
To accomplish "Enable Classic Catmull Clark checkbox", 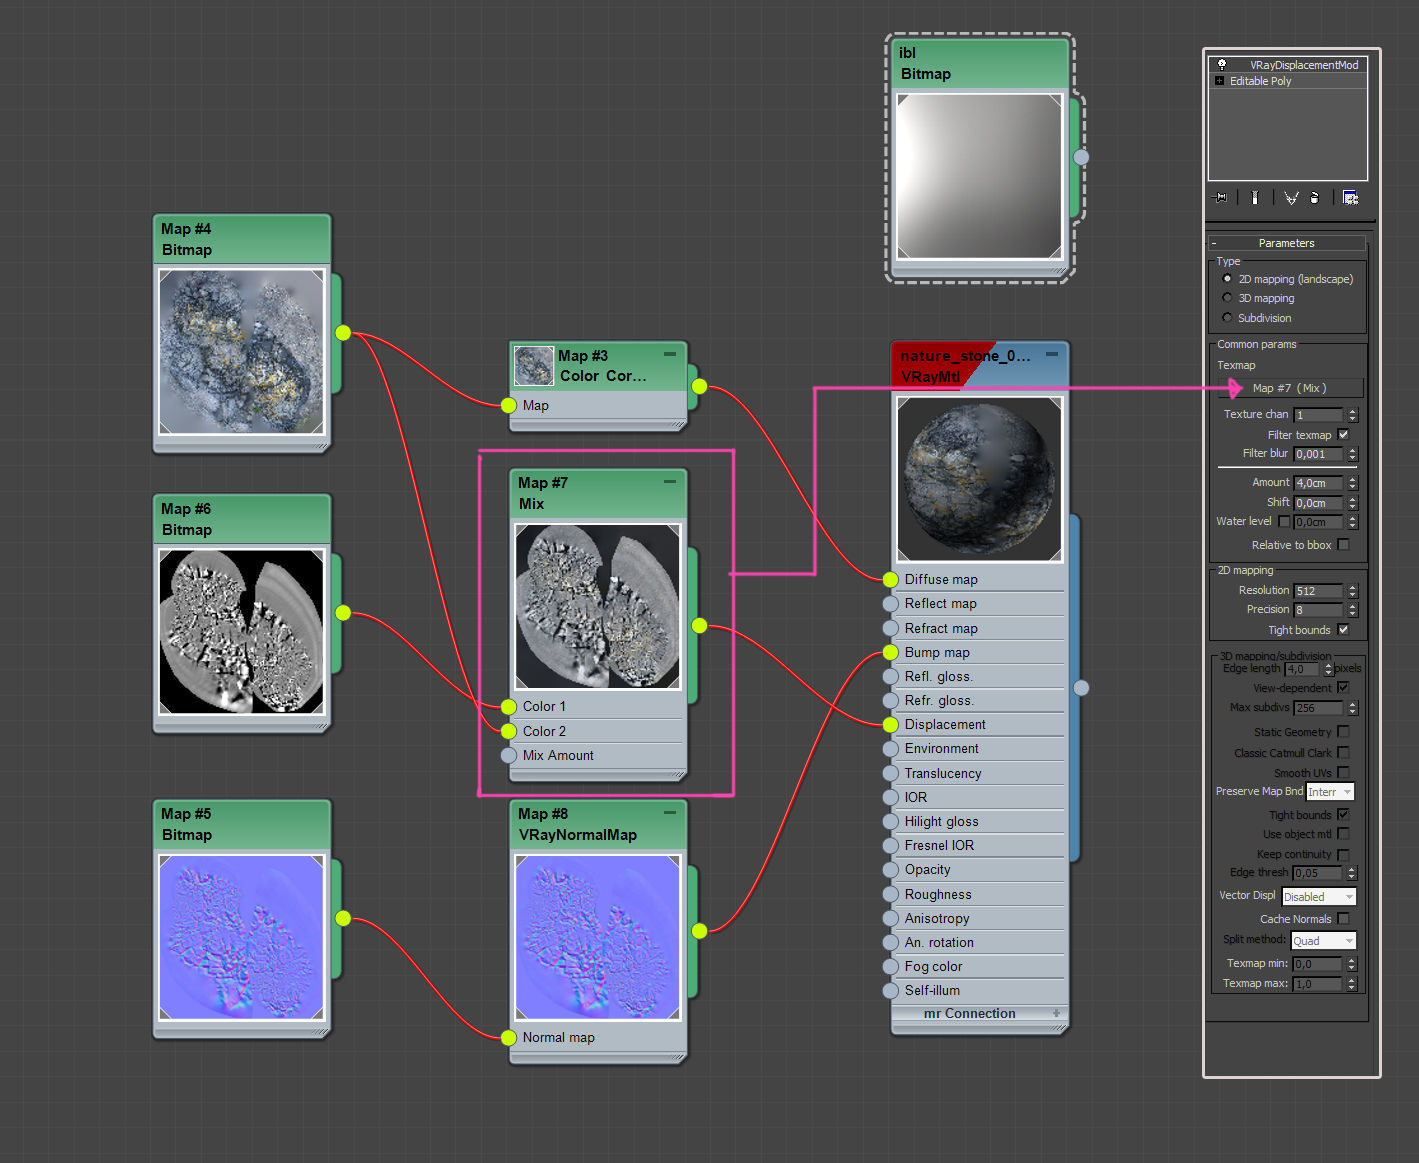I will (1343, 752).
